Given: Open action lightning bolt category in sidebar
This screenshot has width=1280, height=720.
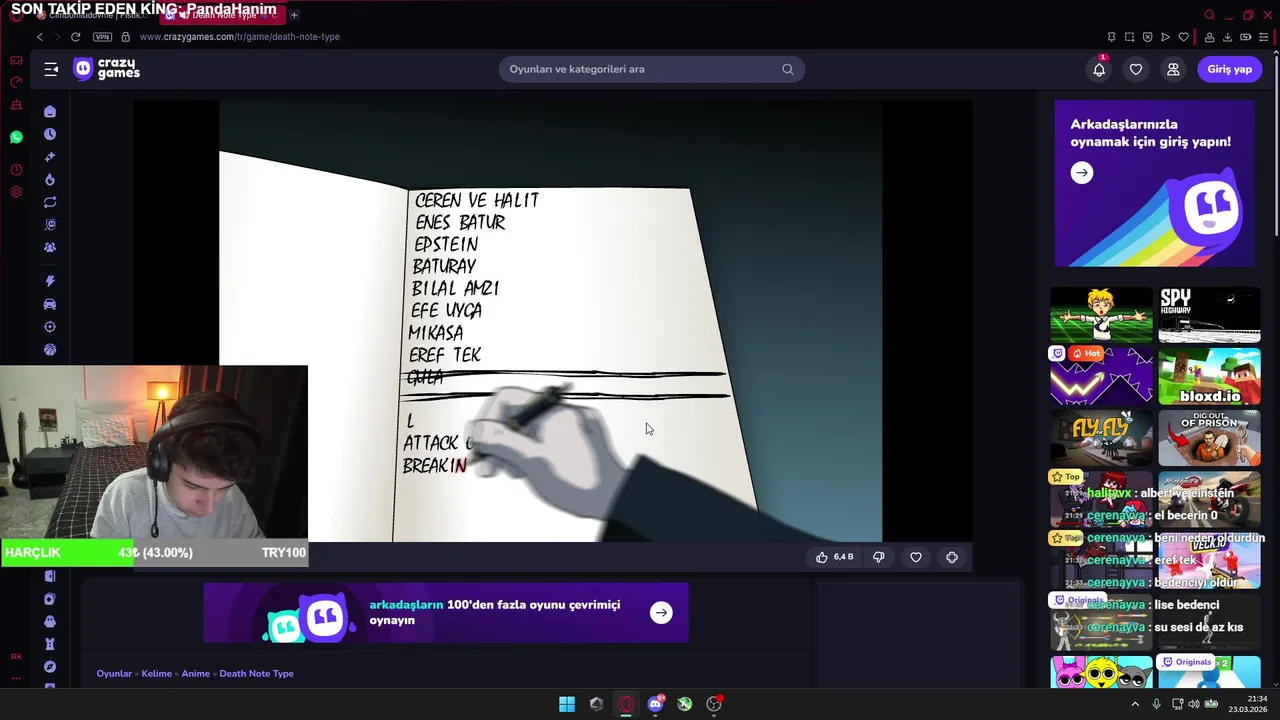Looking at the screenshot, I should (50, 281).
